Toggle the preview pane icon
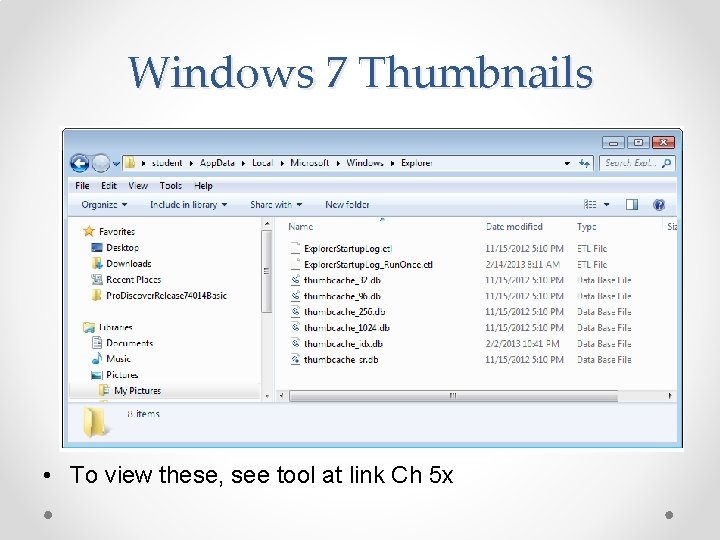The image size is (720, 540). 632,204
